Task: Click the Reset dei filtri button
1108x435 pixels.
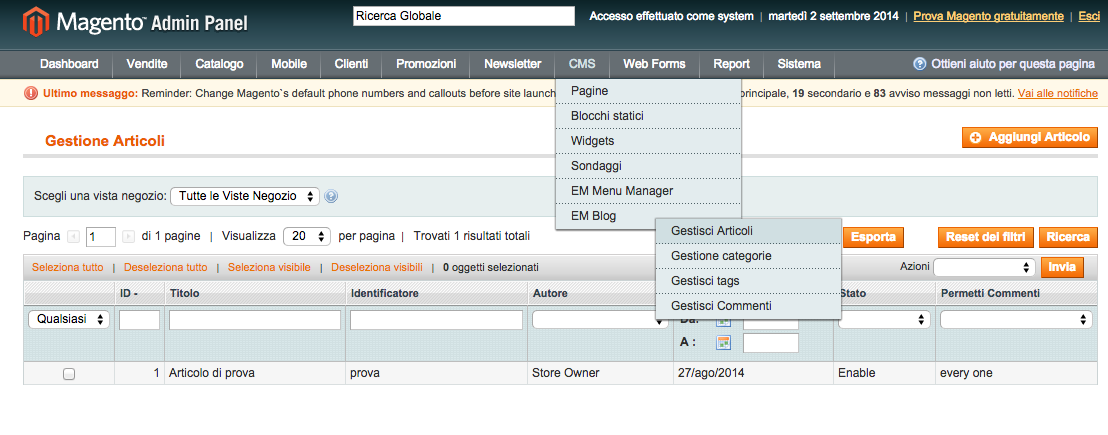Action: (x=986, y=237)
